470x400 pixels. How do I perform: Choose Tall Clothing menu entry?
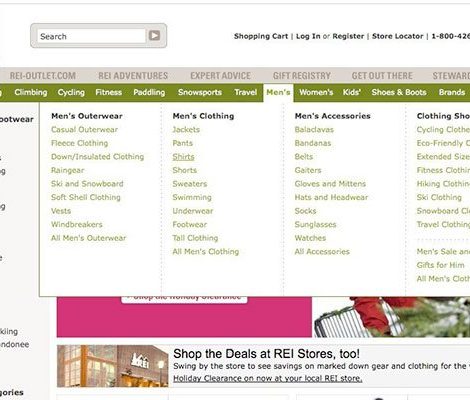point(195,238)
